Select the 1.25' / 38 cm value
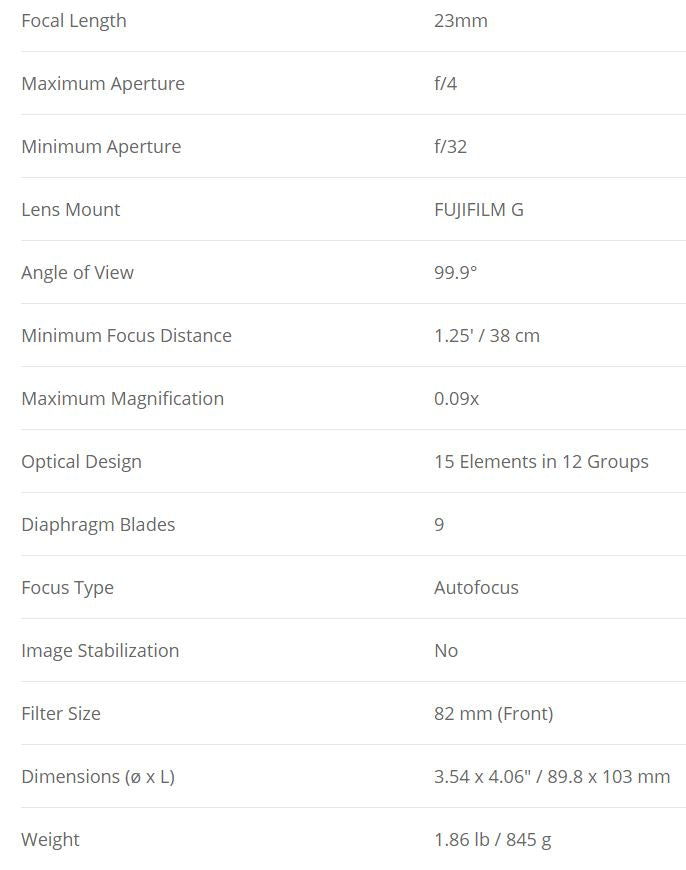 486,336
